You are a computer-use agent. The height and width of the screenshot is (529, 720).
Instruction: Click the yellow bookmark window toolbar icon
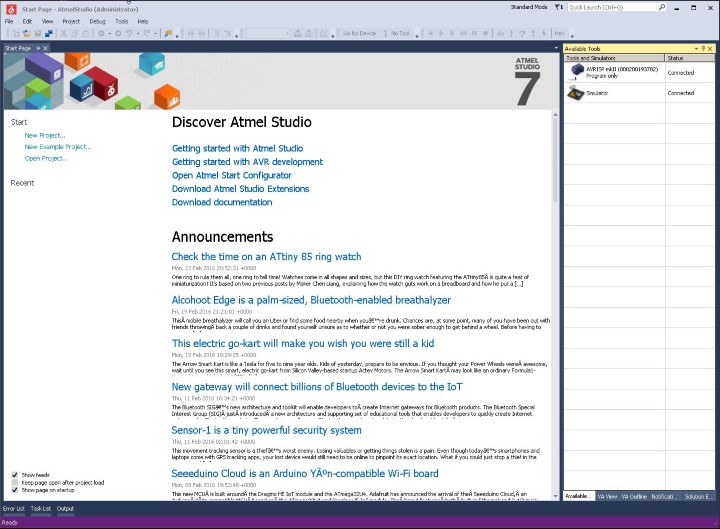click(x=169, y=34)
